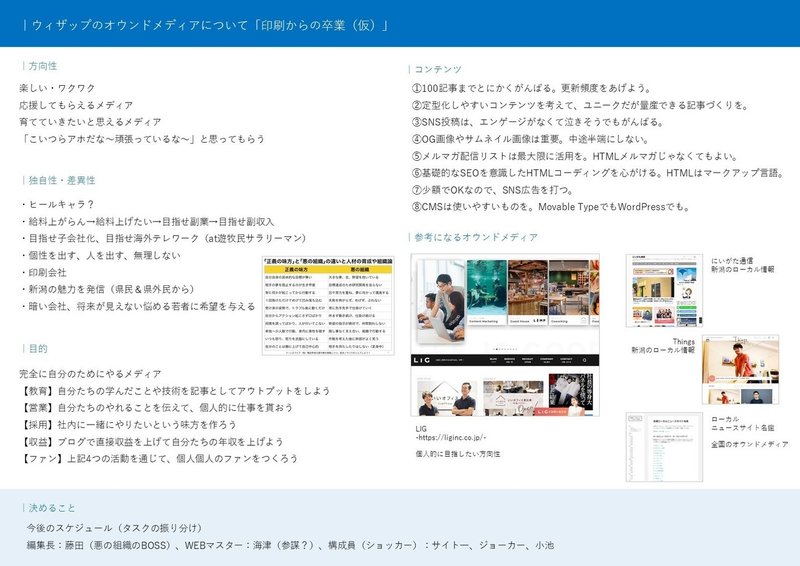Viewport: 800px width, 566px height.
Task: Open the 正義の味方 vs 悪の組織 comparison table image
Action: (328, 305)
